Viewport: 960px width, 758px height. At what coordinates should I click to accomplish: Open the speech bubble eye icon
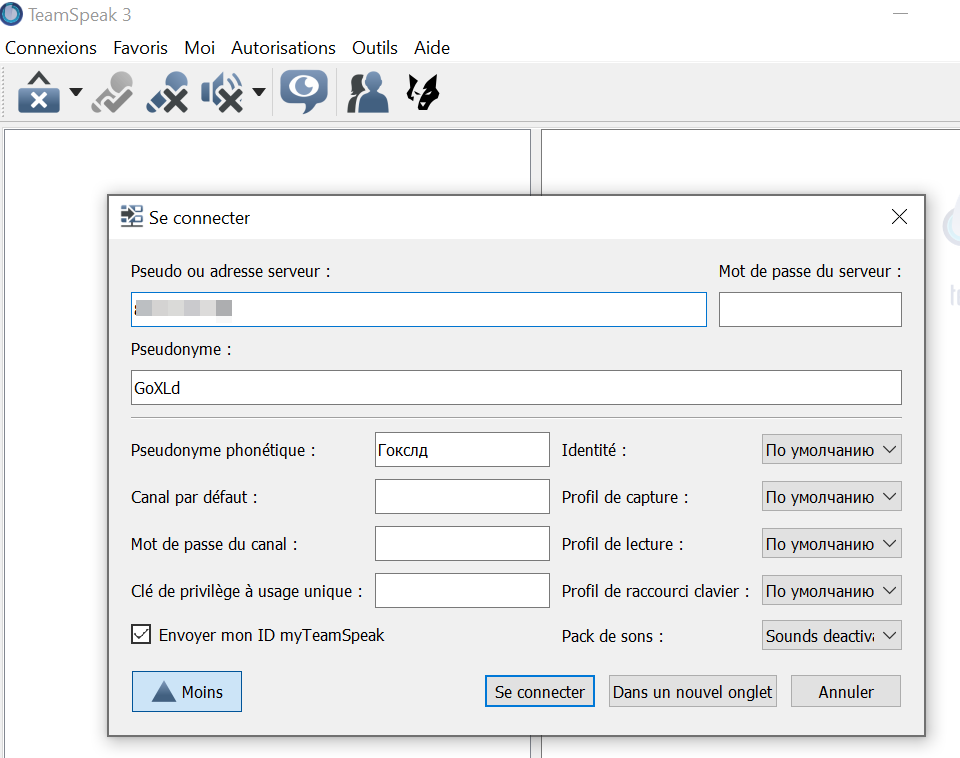pos(303,92)
